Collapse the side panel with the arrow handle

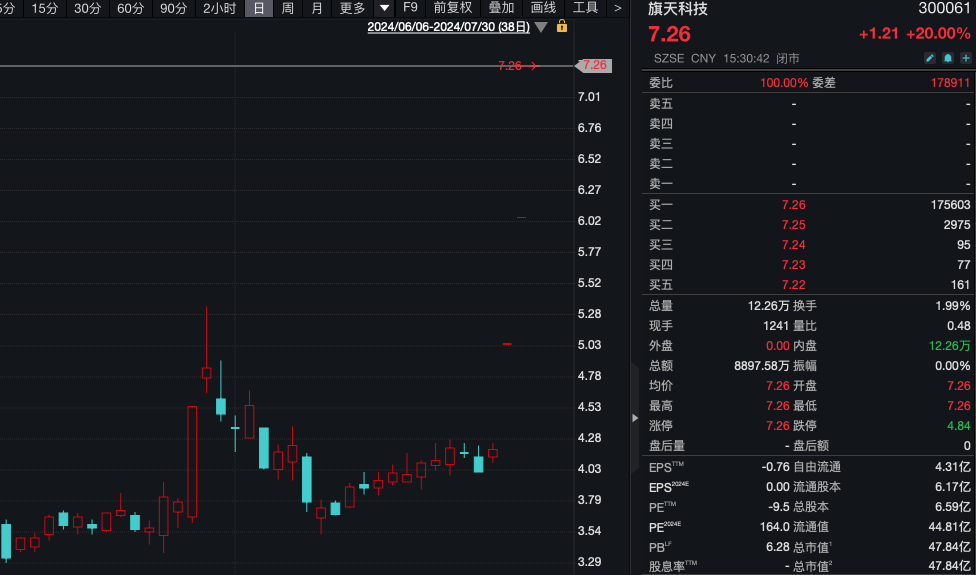tap(634, 417)
